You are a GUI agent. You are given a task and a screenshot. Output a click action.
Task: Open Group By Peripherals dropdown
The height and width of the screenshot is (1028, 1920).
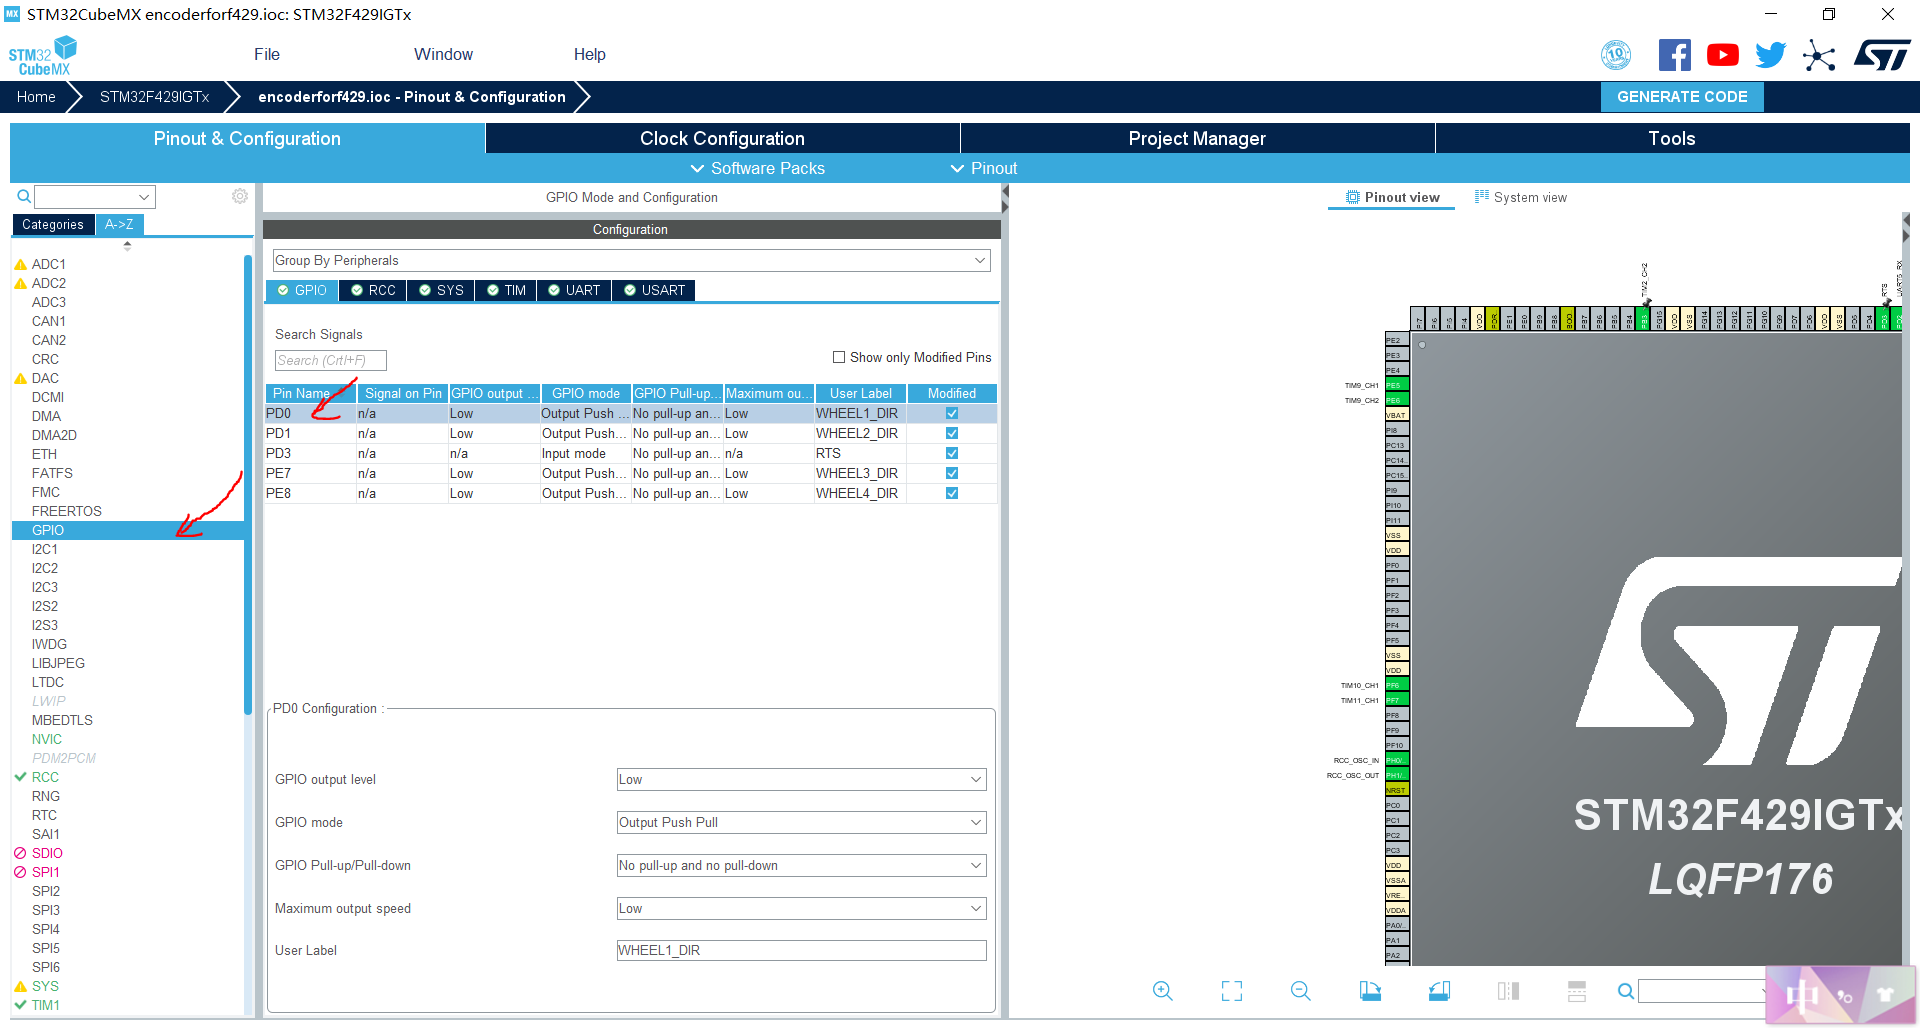point(631,260)
